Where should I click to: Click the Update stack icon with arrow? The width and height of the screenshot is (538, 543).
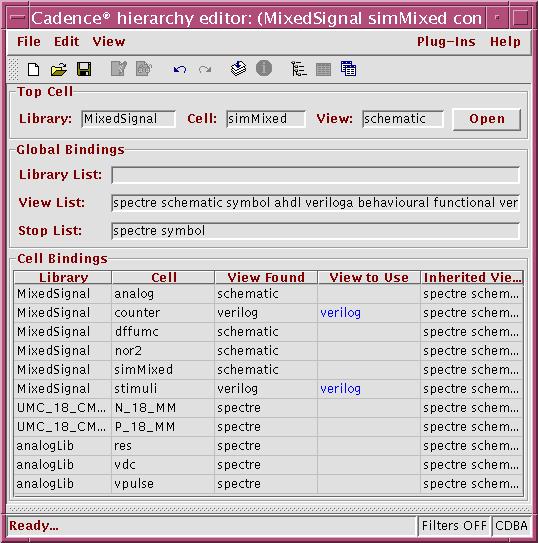[238, 69]
